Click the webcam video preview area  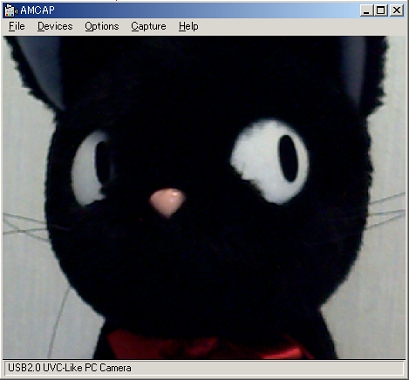click(204, 197)
